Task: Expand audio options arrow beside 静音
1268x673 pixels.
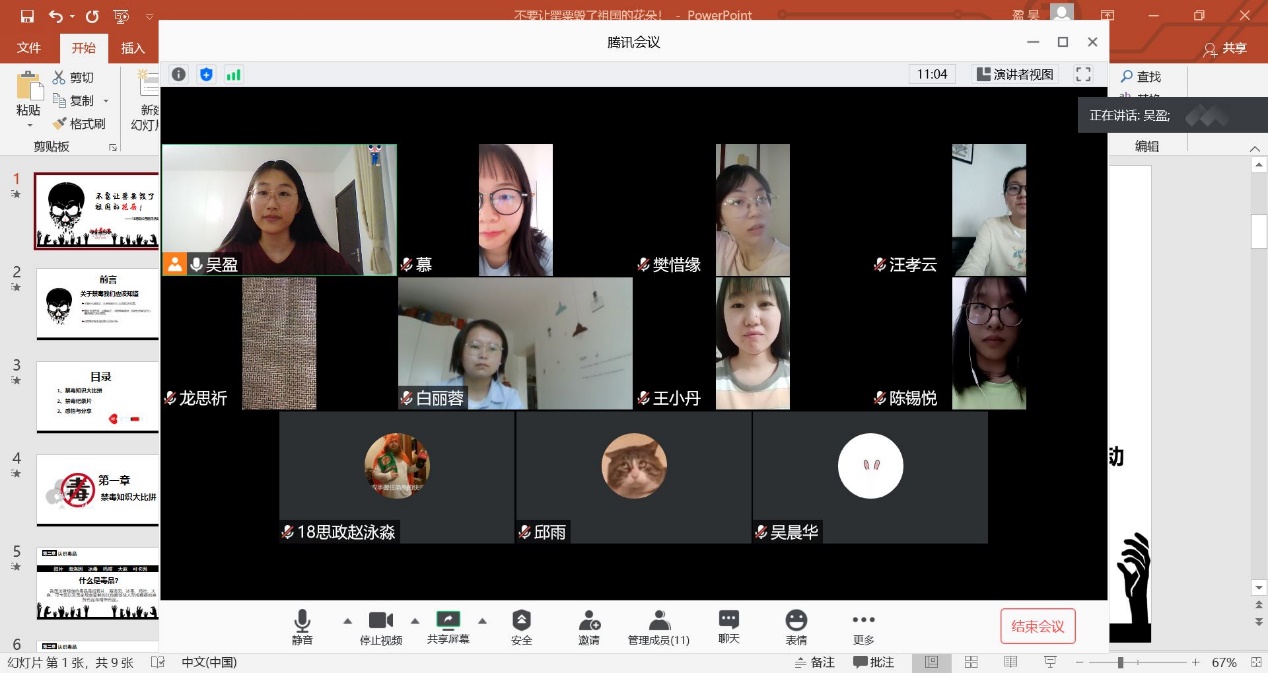Action: click(347, 620)
